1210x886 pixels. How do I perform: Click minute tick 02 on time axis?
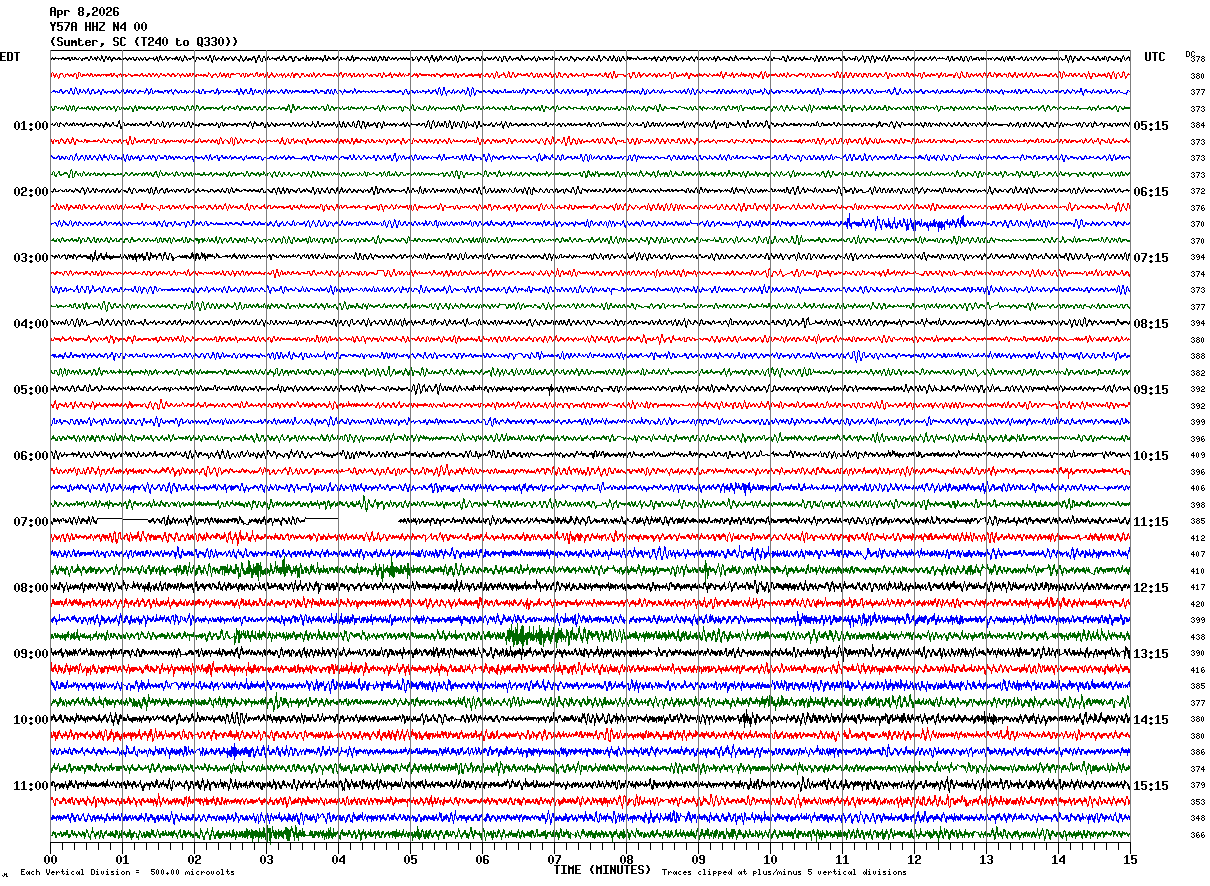tap(194, 859)
